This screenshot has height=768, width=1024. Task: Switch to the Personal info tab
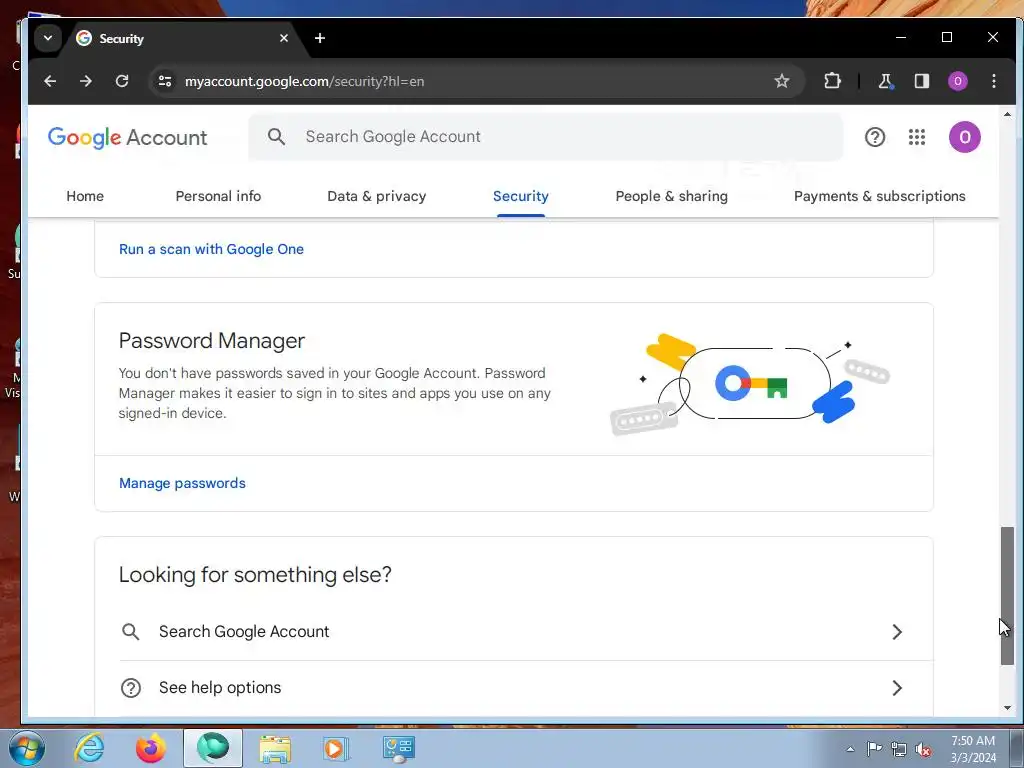click(x=218, y=196)
